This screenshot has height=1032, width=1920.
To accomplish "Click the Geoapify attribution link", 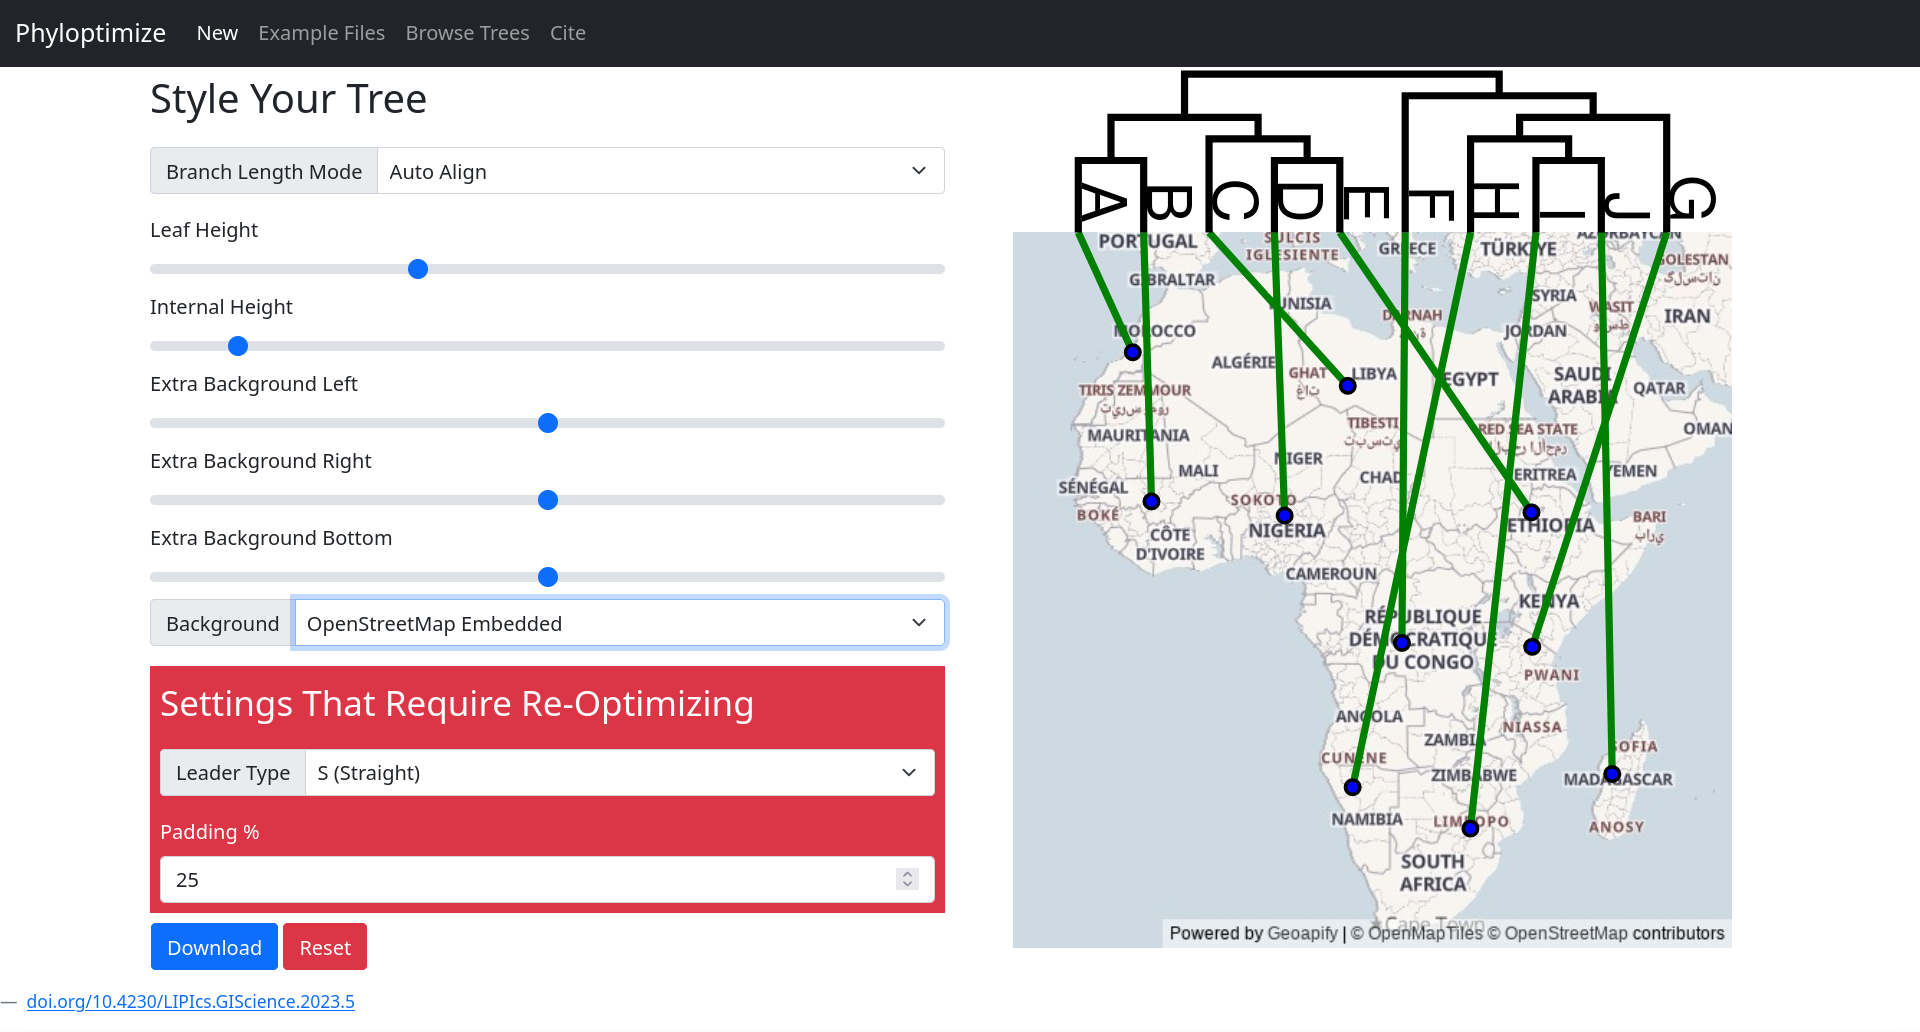I will coord(1302,933).
